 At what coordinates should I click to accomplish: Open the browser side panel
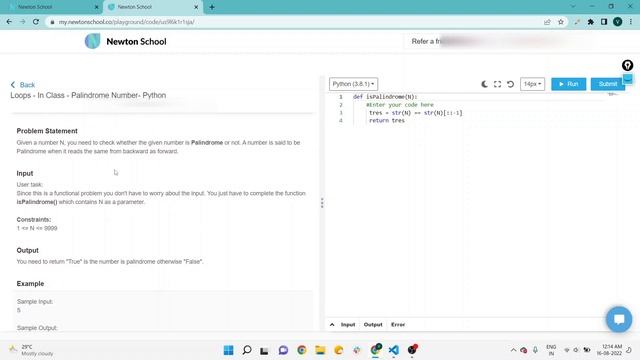(604, 22)
